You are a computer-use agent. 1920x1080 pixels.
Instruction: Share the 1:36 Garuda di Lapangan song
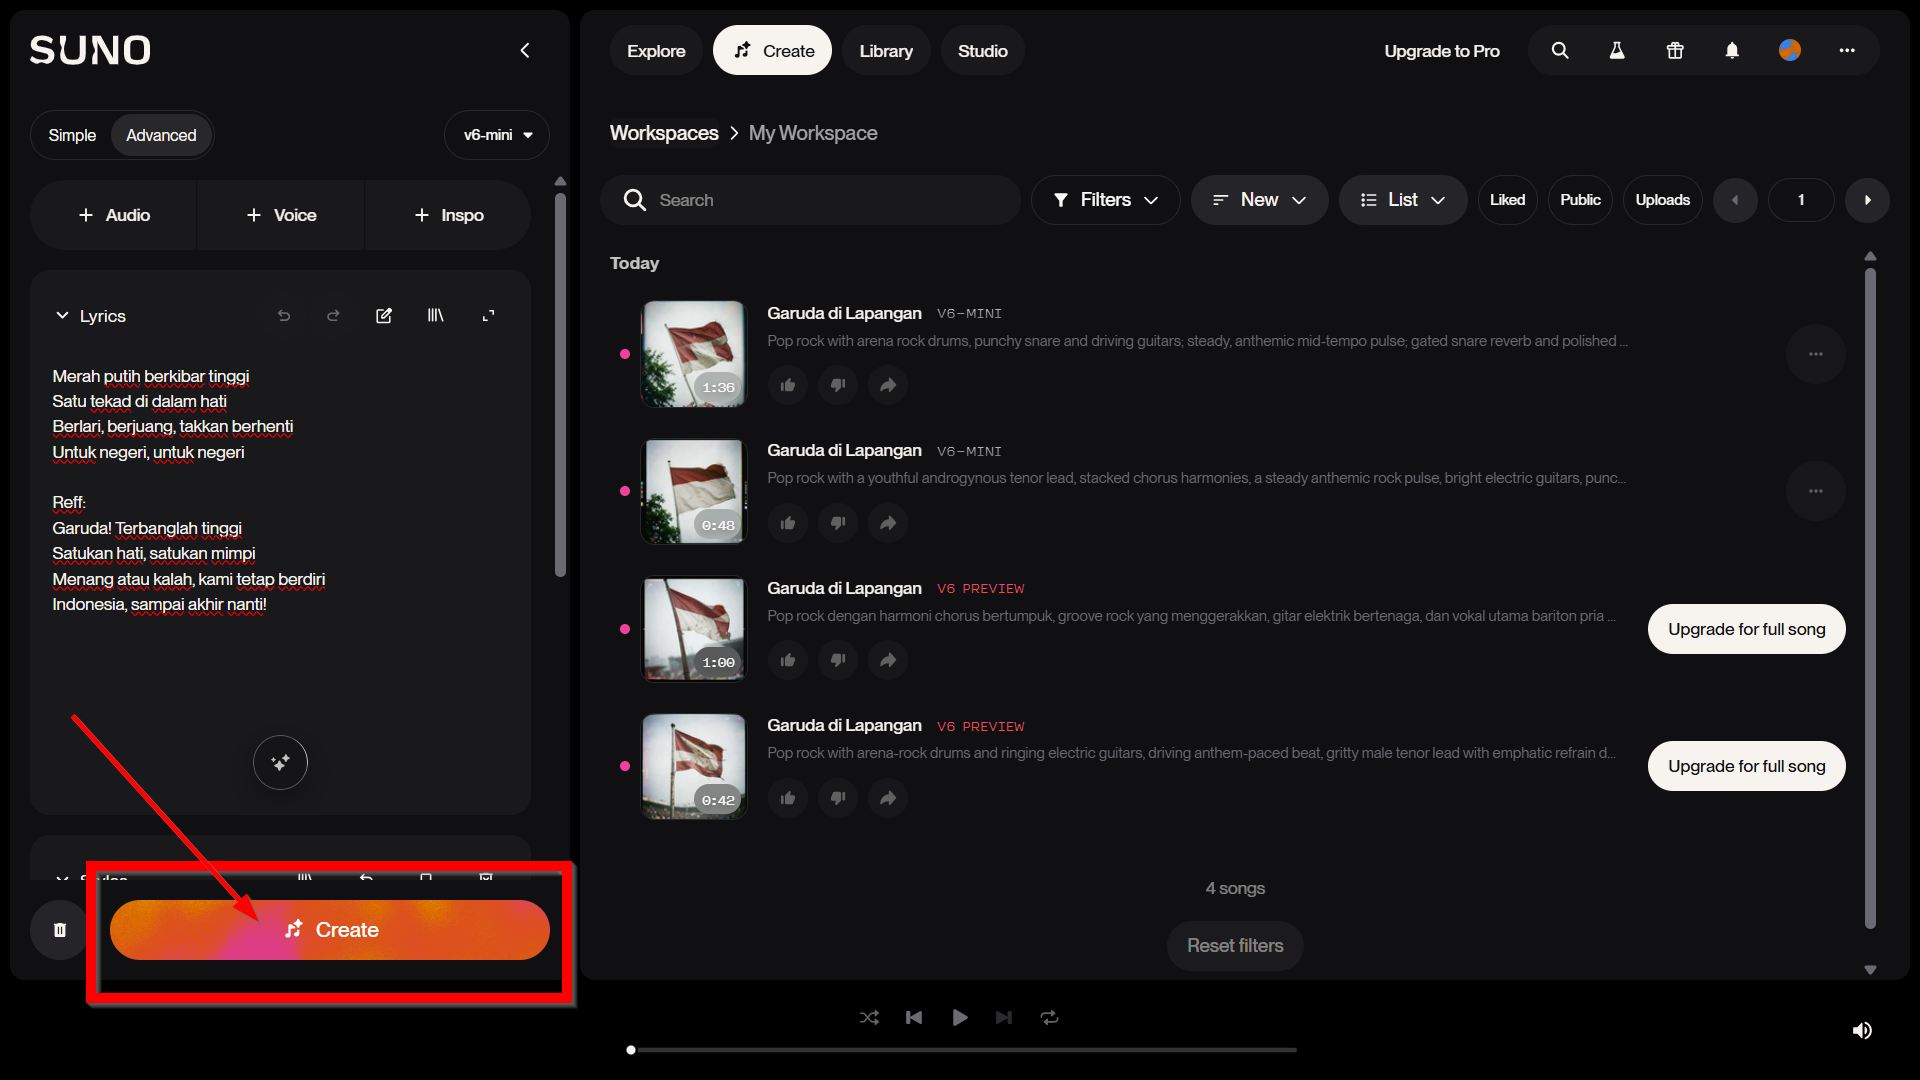pos(888,385)
